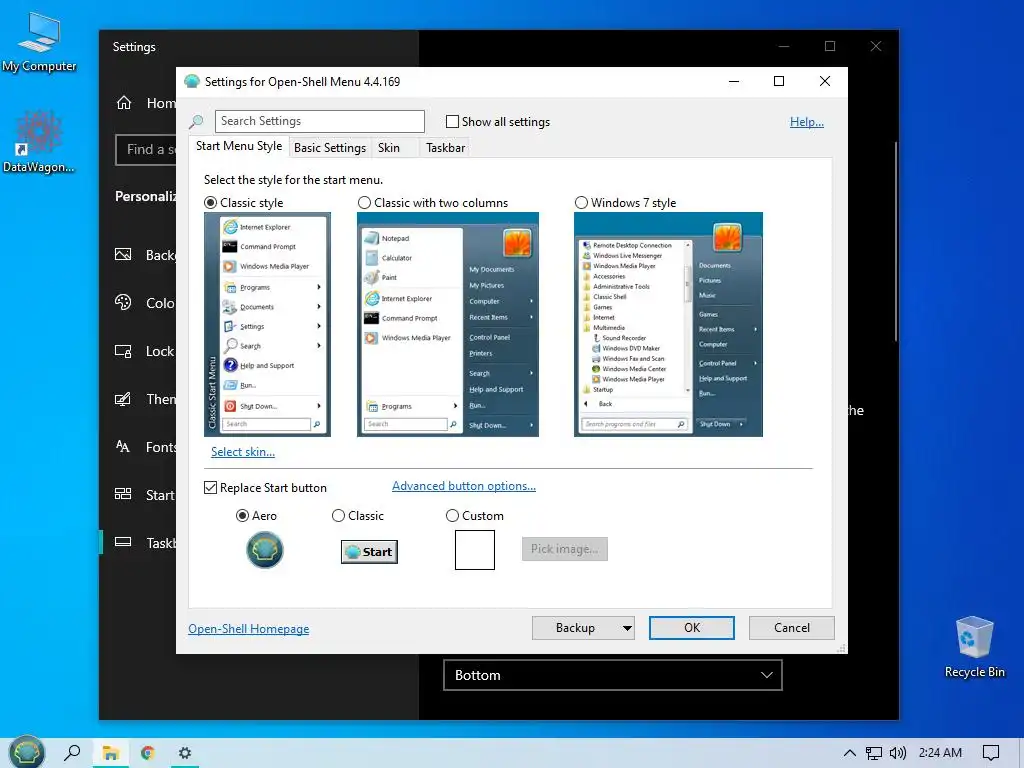Screen dimensions: 1024x768
Task: Open the Help link
Action: point(807,121)
